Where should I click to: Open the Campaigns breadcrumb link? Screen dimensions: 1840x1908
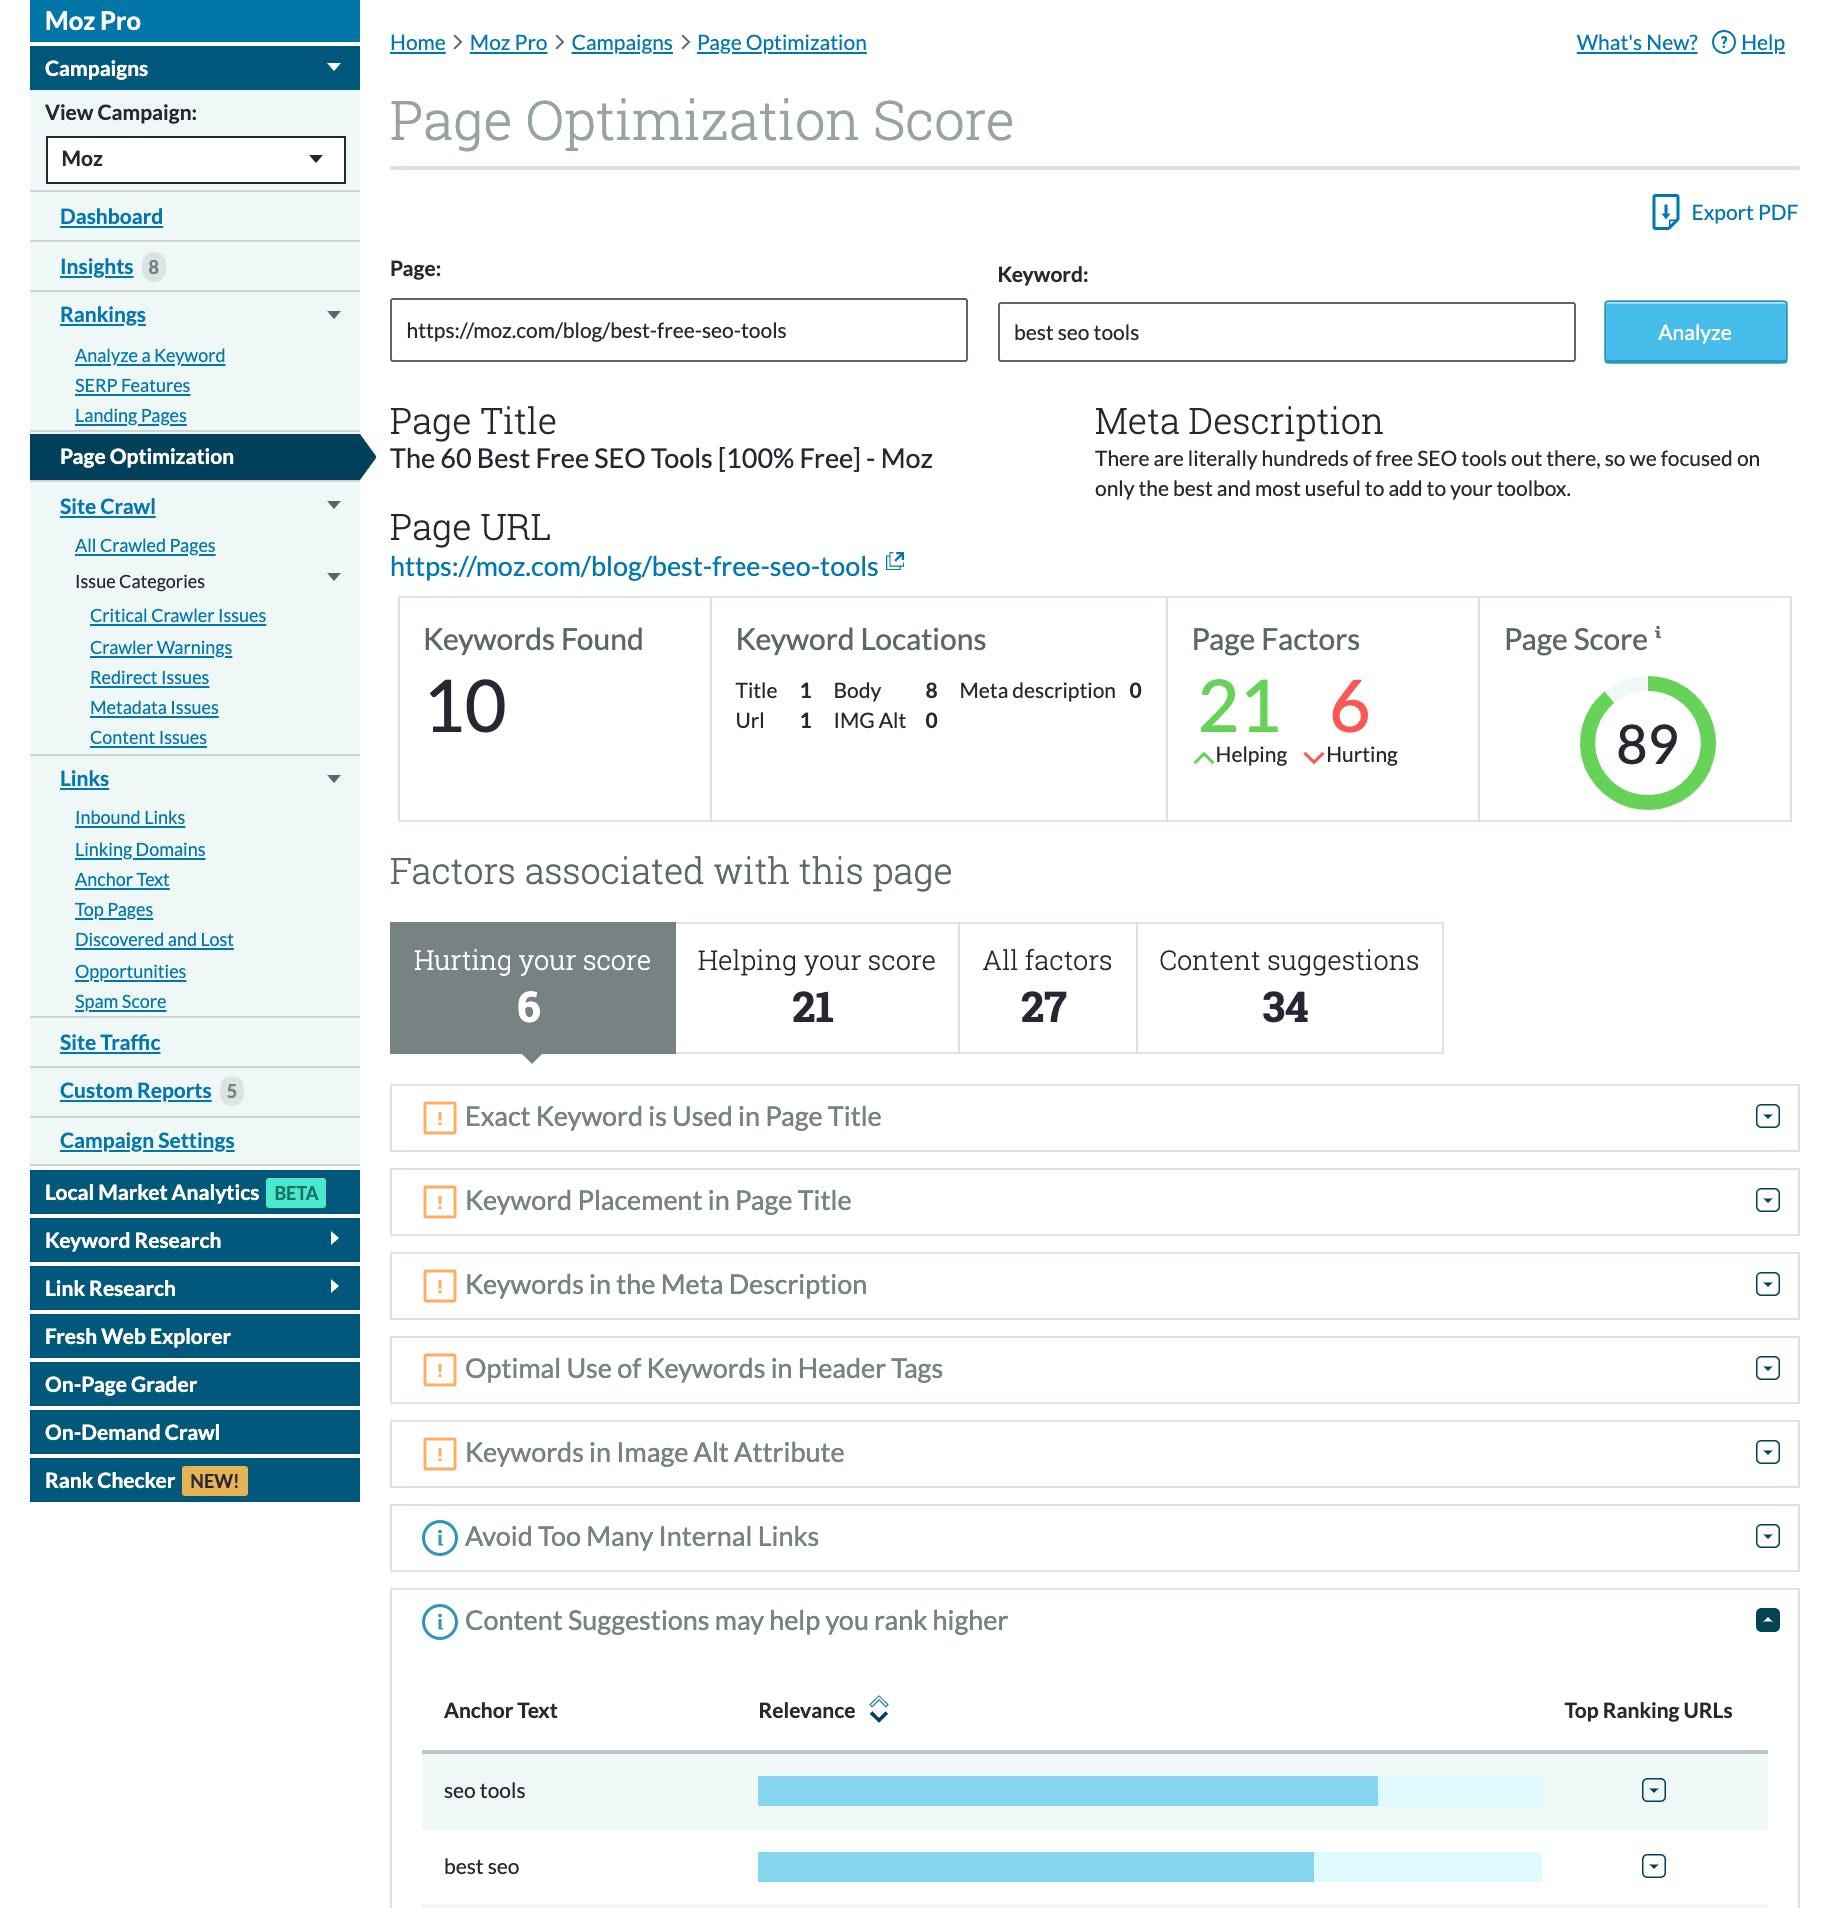click(622, 43)
